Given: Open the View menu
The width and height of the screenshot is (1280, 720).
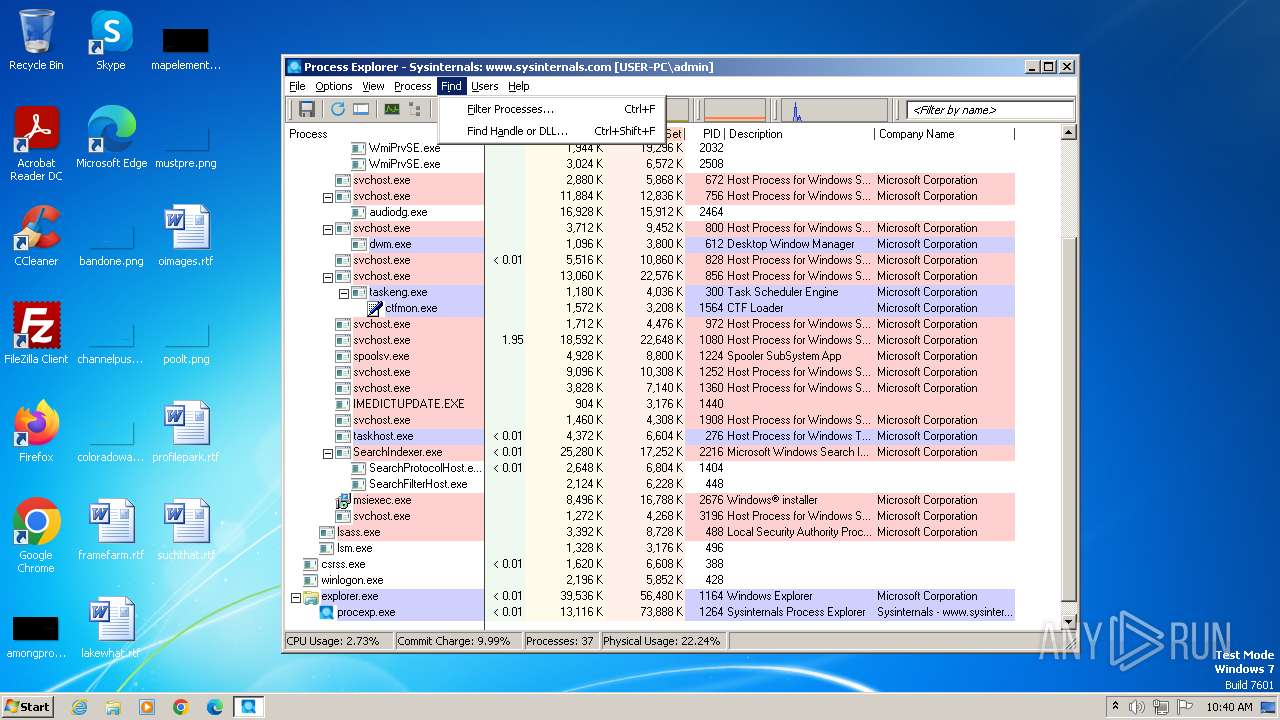Looking at the screenshot, I should coord(373,86).
